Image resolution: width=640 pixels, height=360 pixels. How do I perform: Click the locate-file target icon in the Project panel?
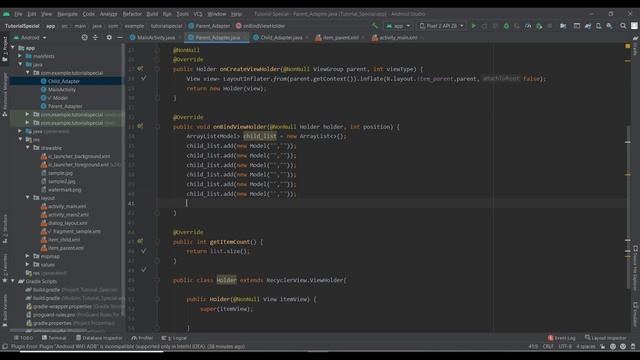(84, 38)
